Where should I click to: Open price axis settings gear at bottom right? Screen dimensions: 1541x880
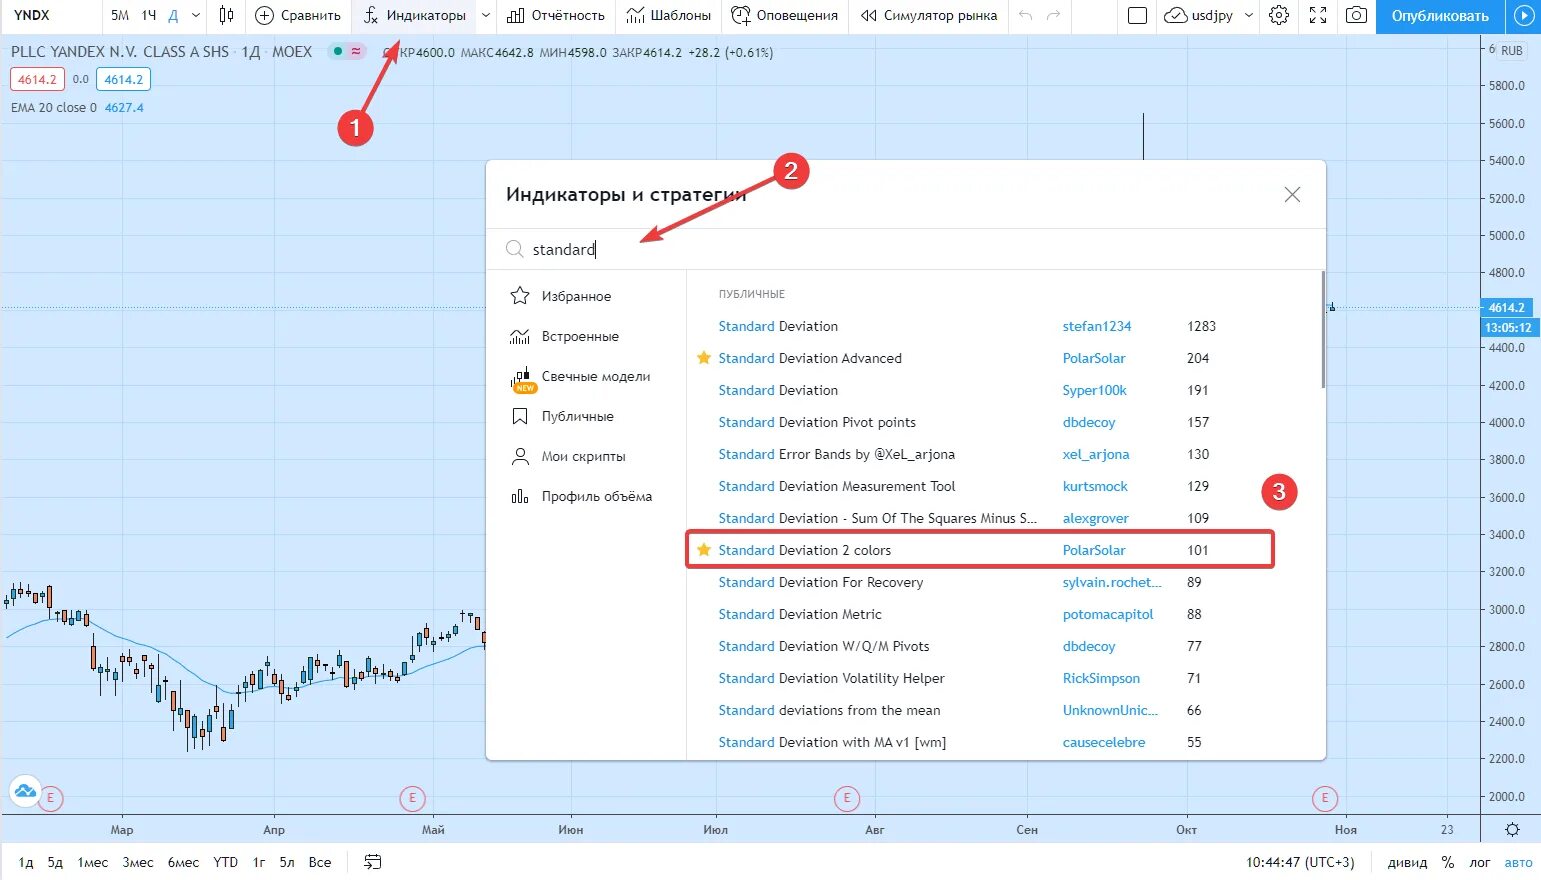point(1512,830)
